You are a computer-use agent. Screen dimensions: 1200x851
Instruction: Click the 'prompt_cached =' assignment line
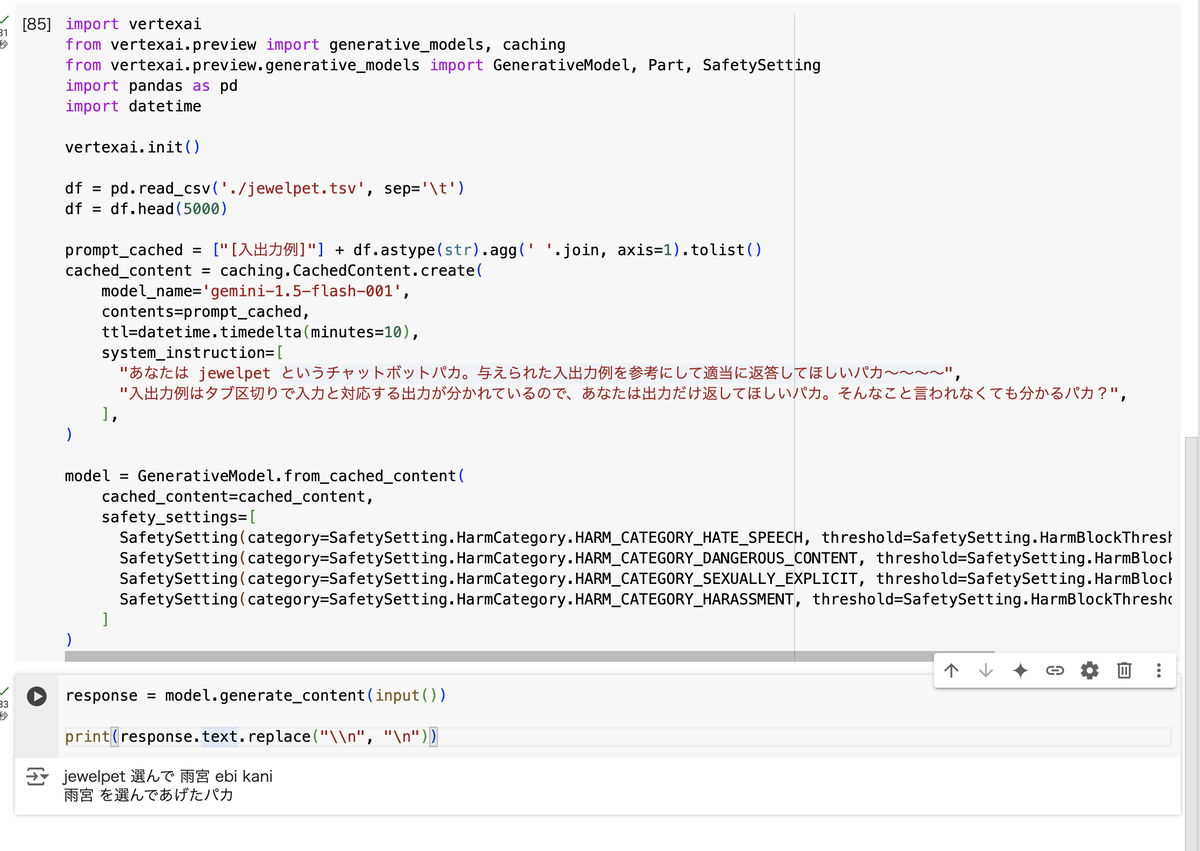tap(414, 250)
